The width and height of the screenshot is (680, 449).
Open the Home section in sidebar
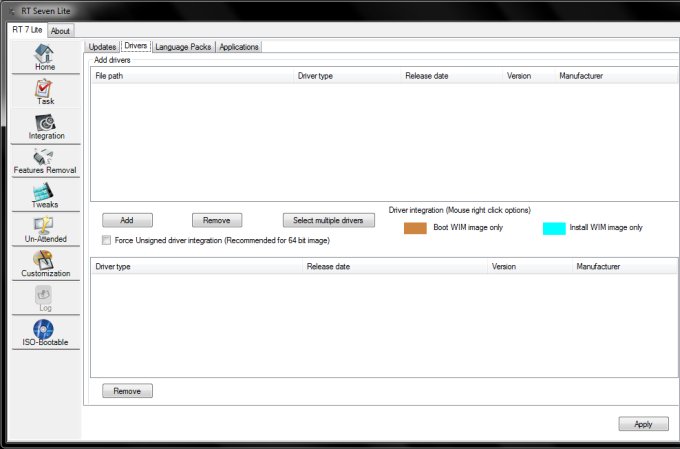[45, 58]
